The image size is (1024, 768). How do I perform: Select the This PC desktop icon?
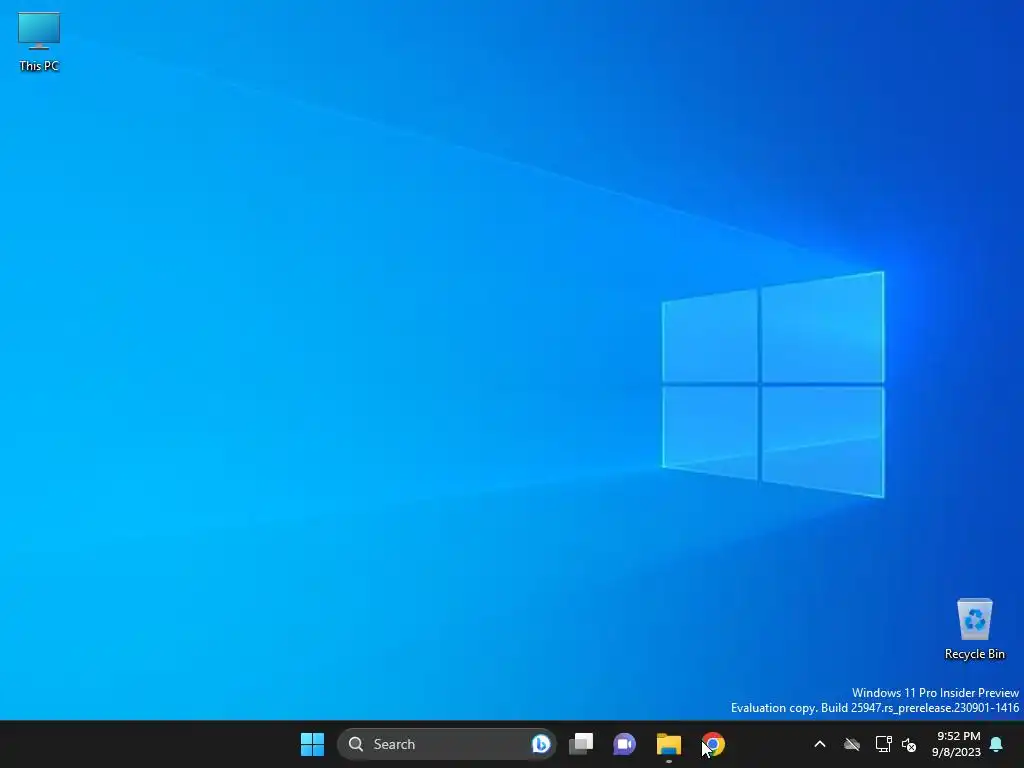(x=39, y=42)
